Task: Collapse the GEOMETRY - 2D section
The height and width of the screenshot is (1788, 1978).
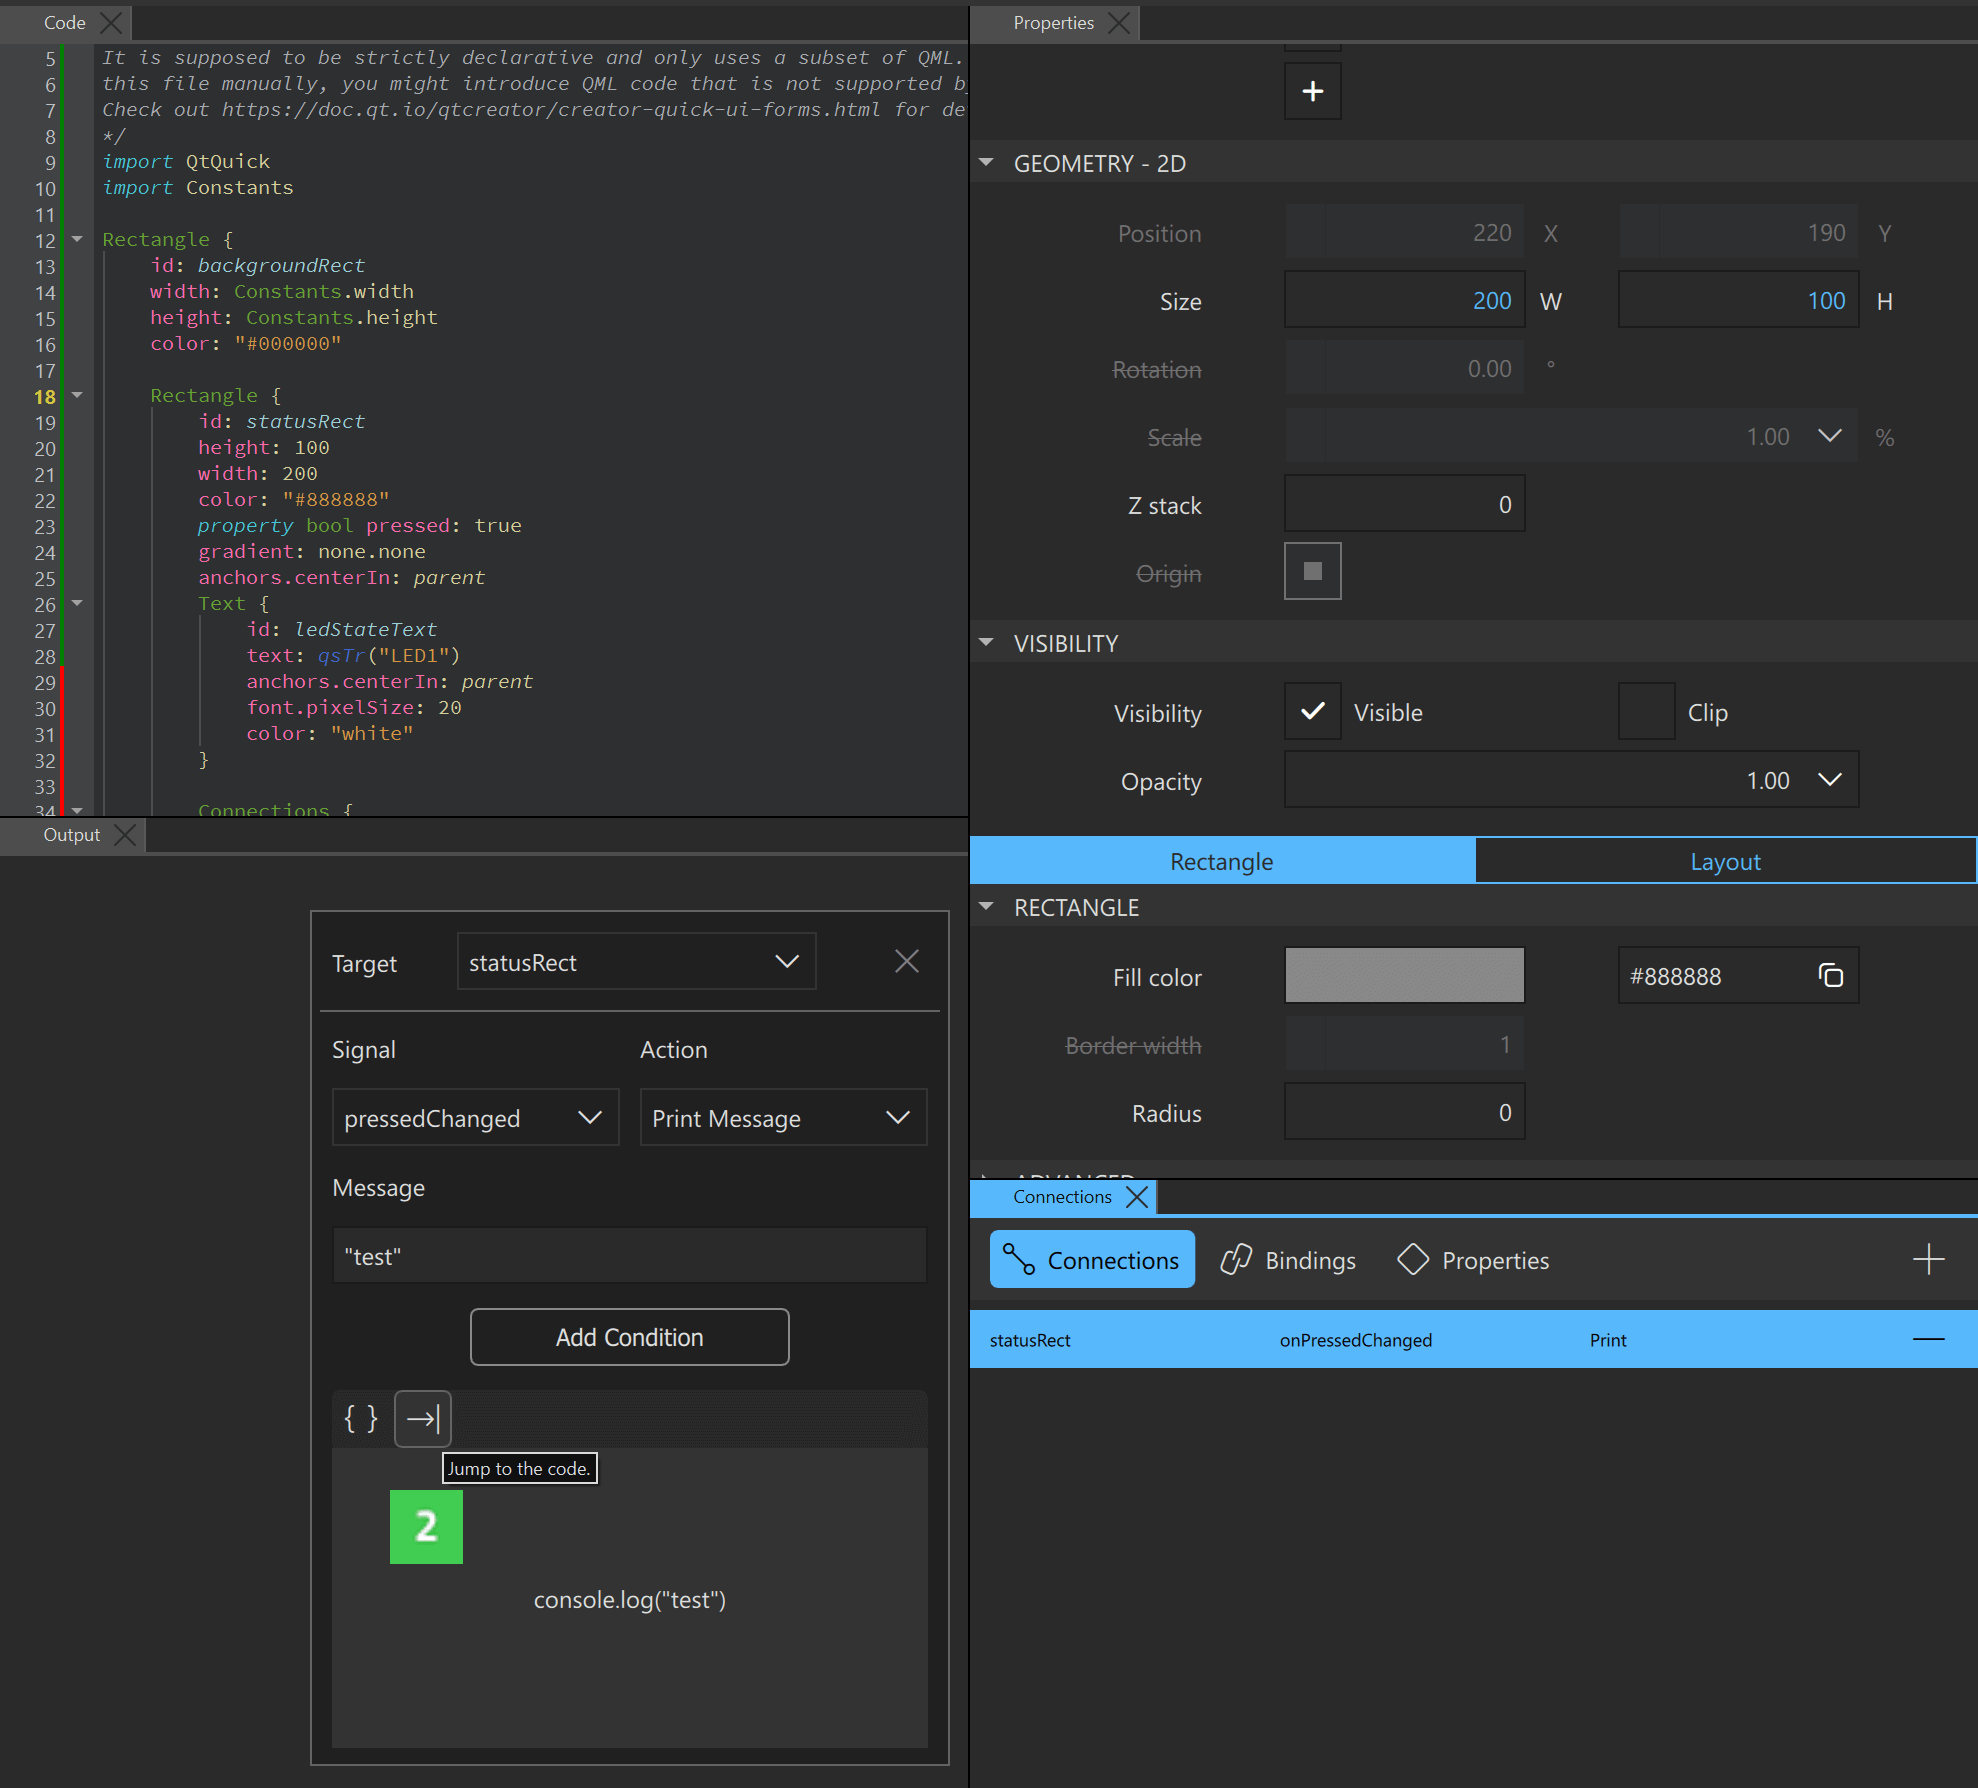Action: pyautogui.click(x=986, y=162)
